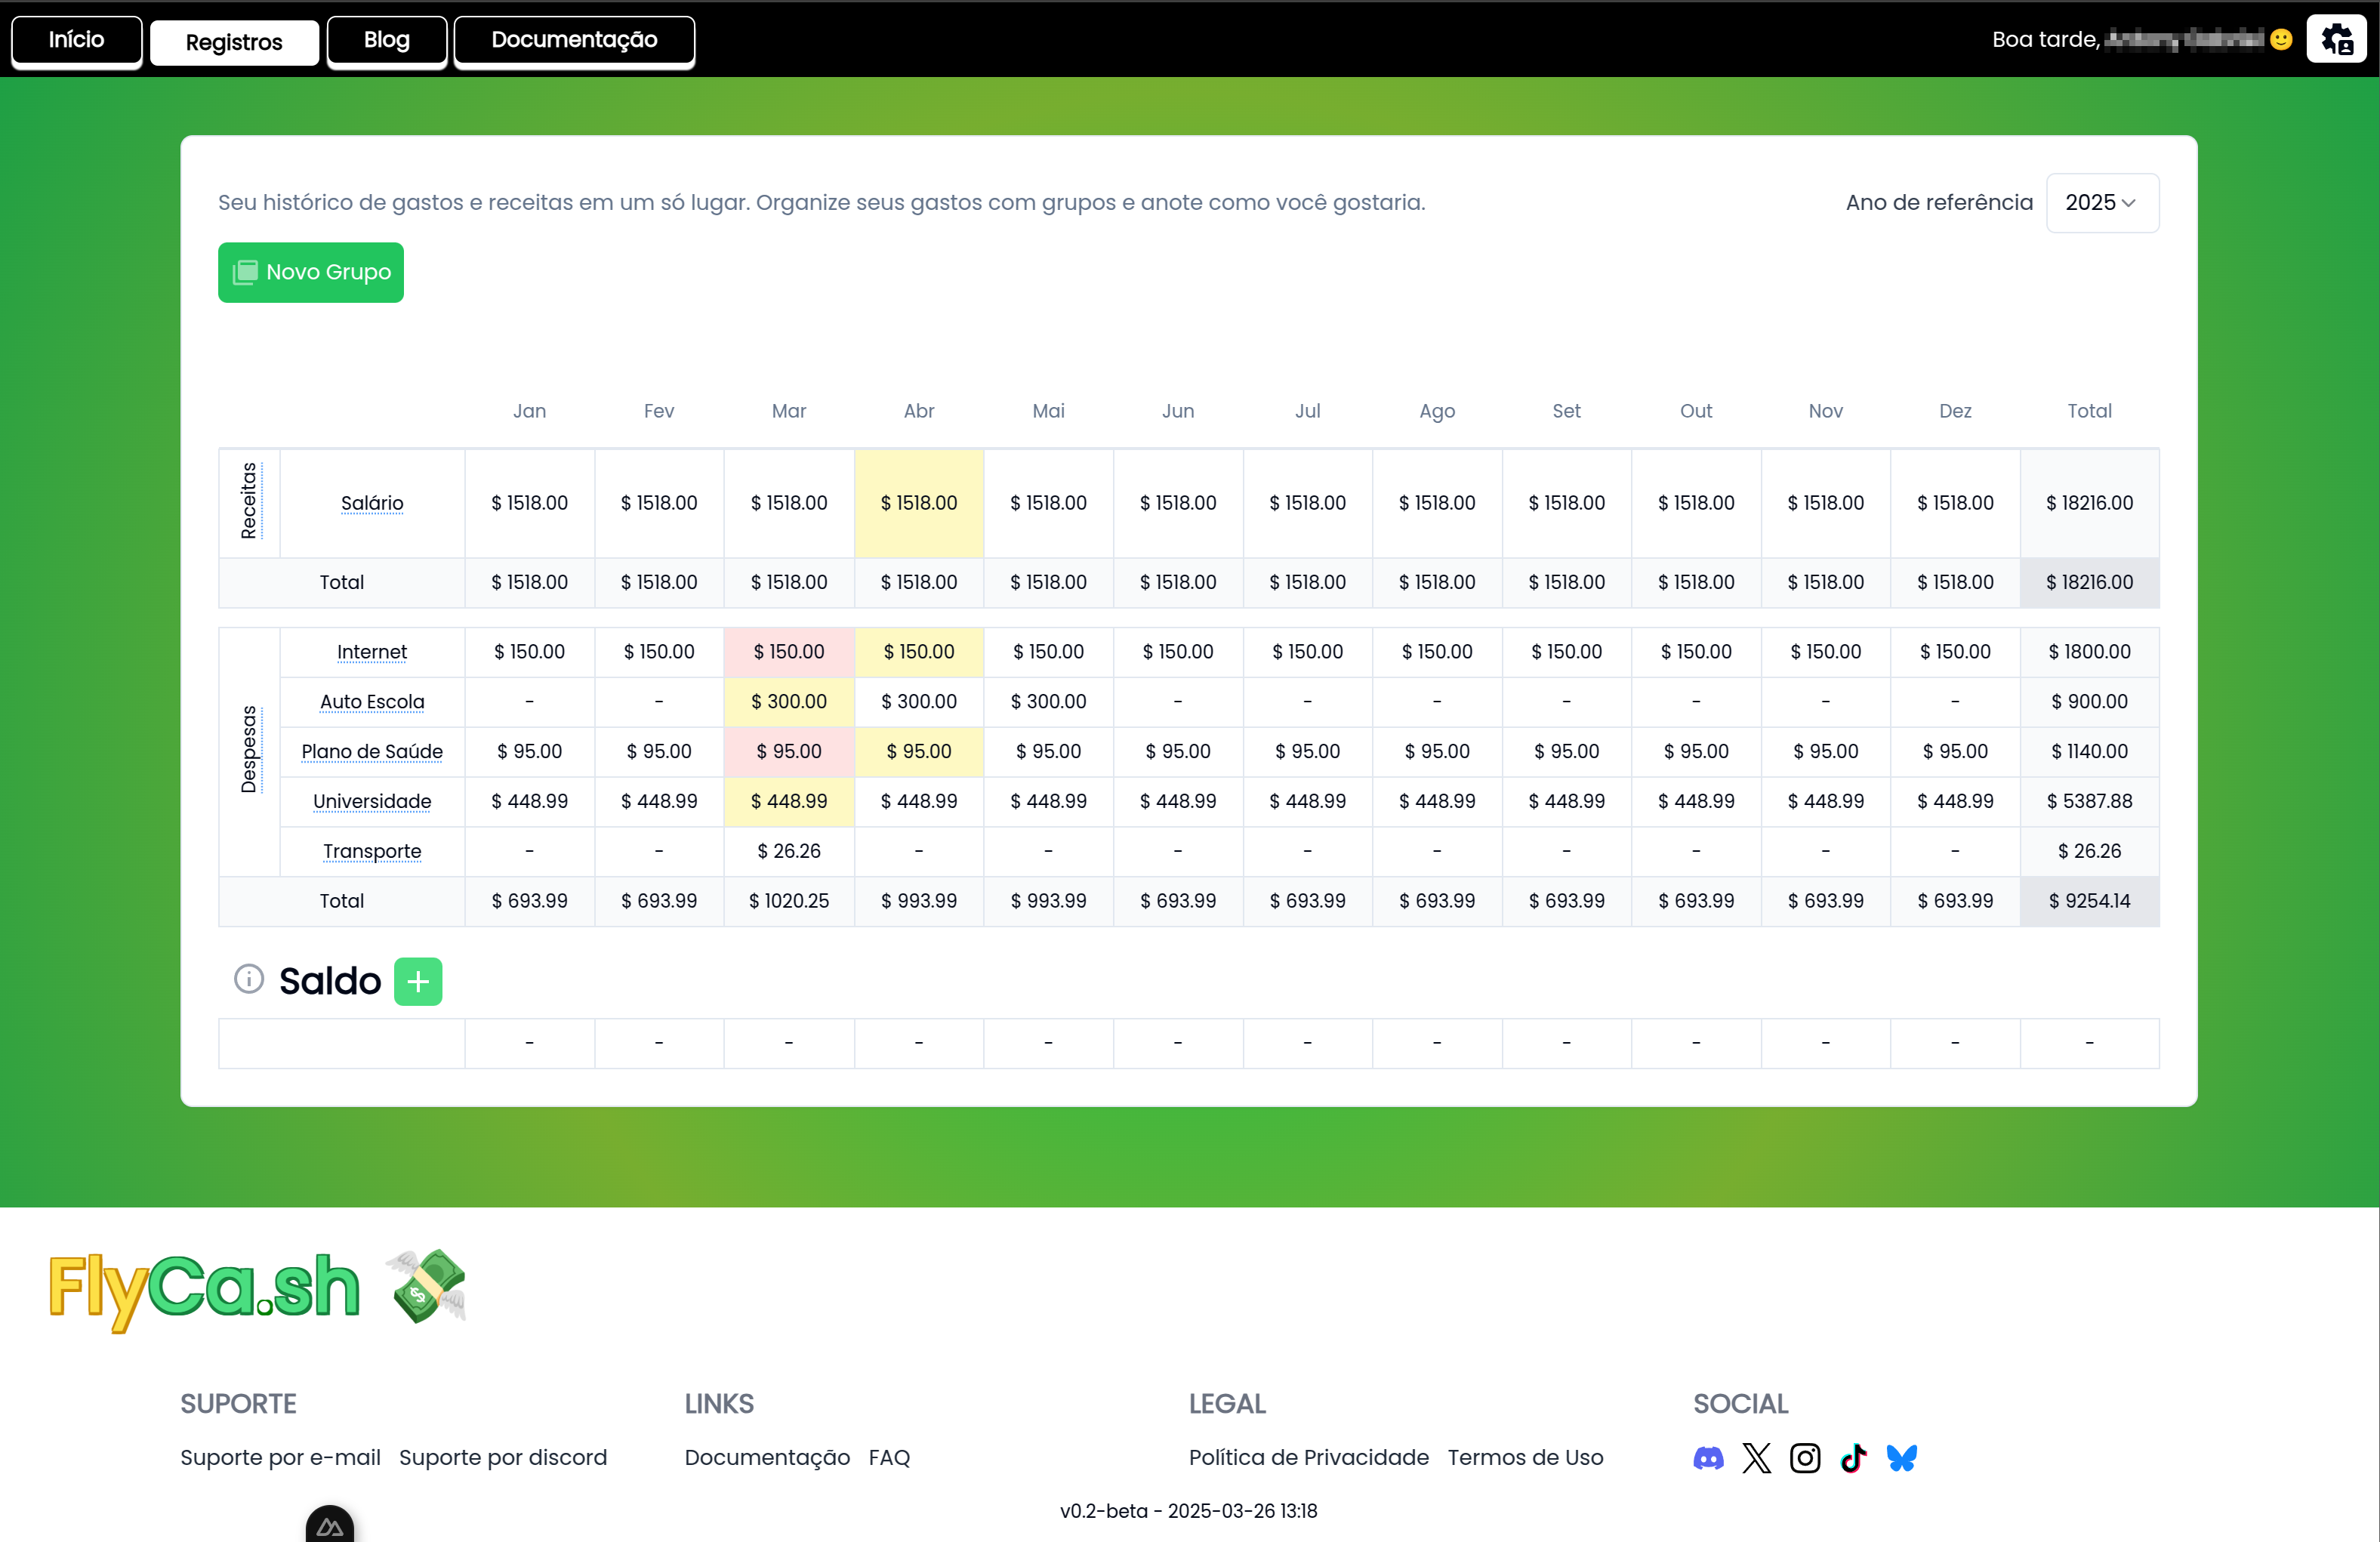This screenshot has height=1542, width=2380.
Task: Select the Internet row total $ 1800.00
Action: click(x=2089, y=652)
